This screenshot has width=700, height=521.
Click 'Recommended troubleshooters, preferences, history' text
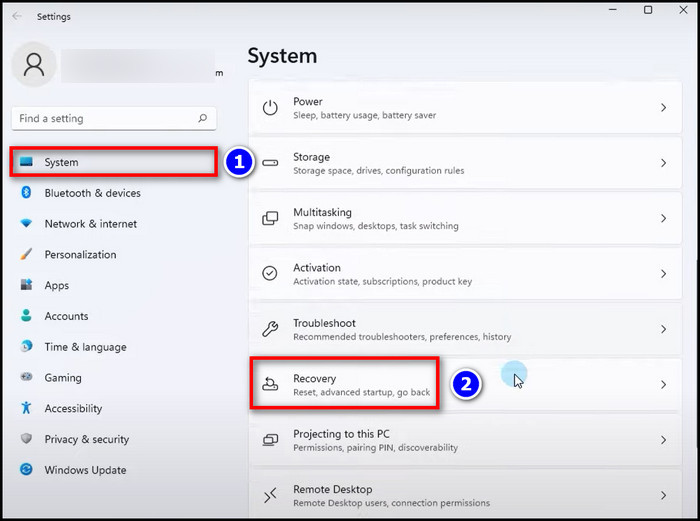tap(402, 337)
